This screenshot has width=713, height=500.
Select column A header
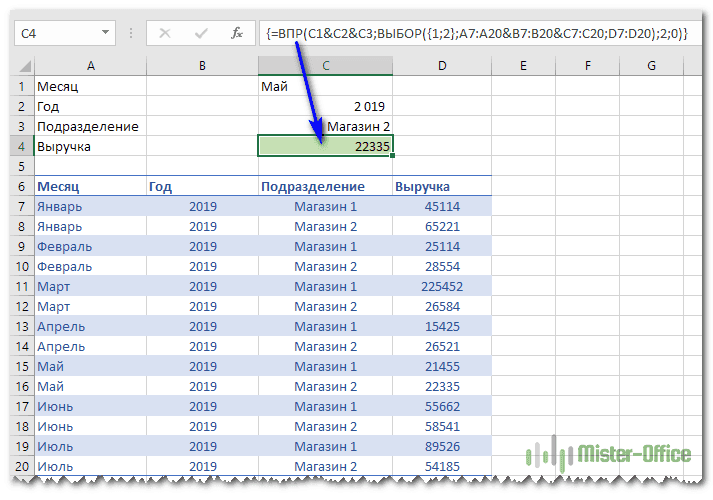[90, 66]
